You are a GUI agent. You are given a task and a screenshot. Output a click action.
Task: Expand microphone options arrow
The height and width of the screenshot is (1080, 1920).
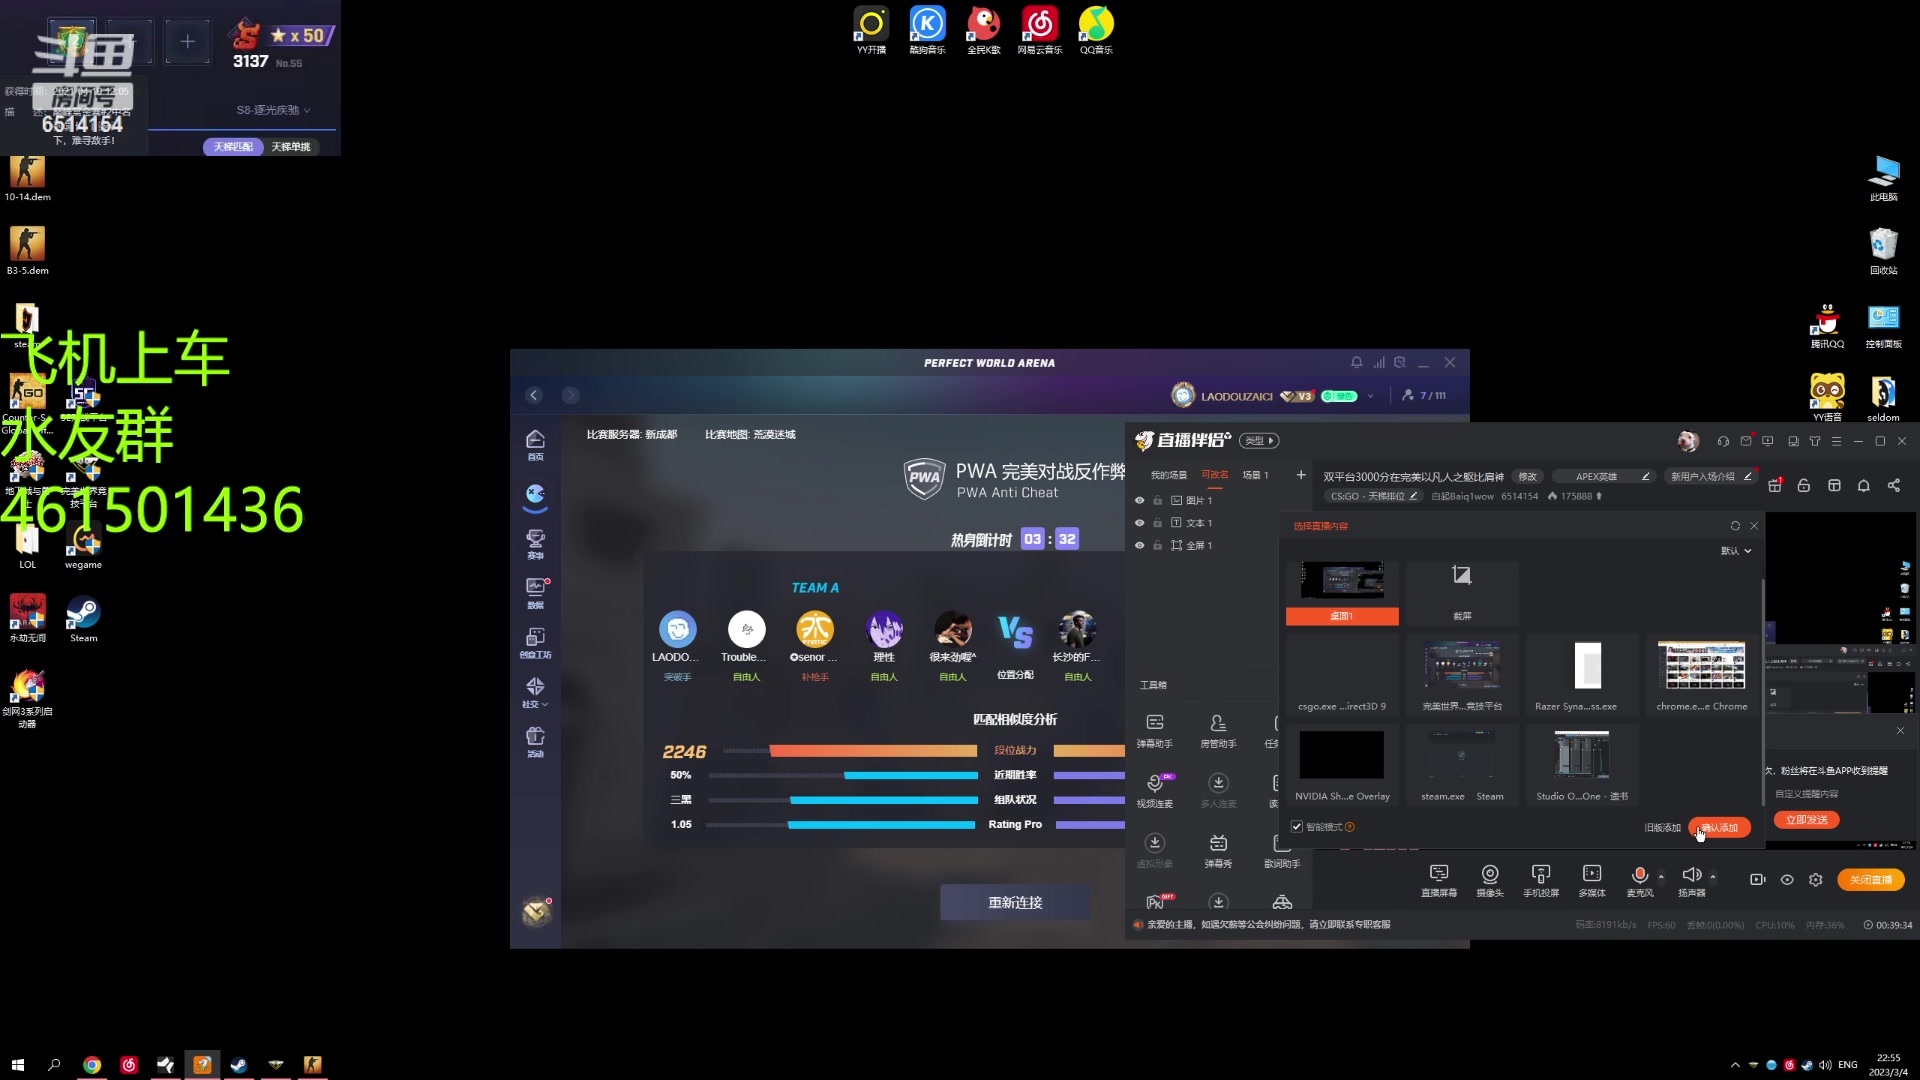pos(1661,877)
